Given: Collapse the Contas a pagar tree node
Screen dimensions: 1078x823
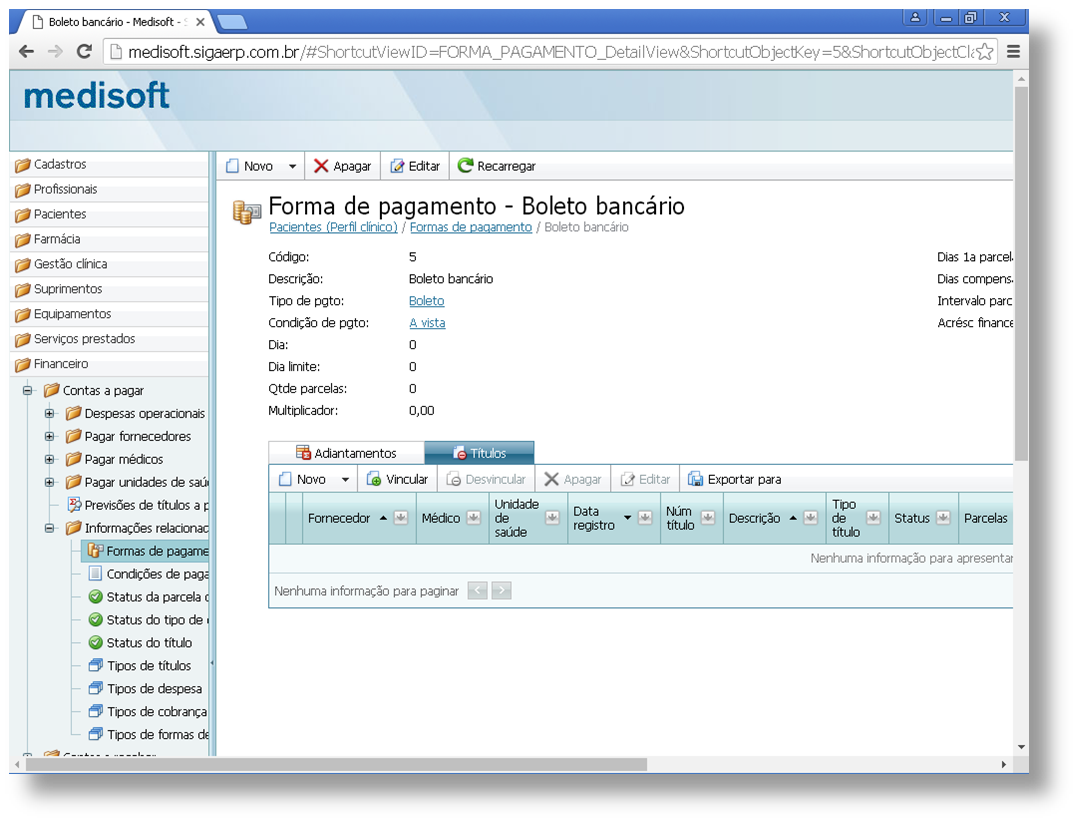Looking at the screenshot, I should tap(28, 390).
